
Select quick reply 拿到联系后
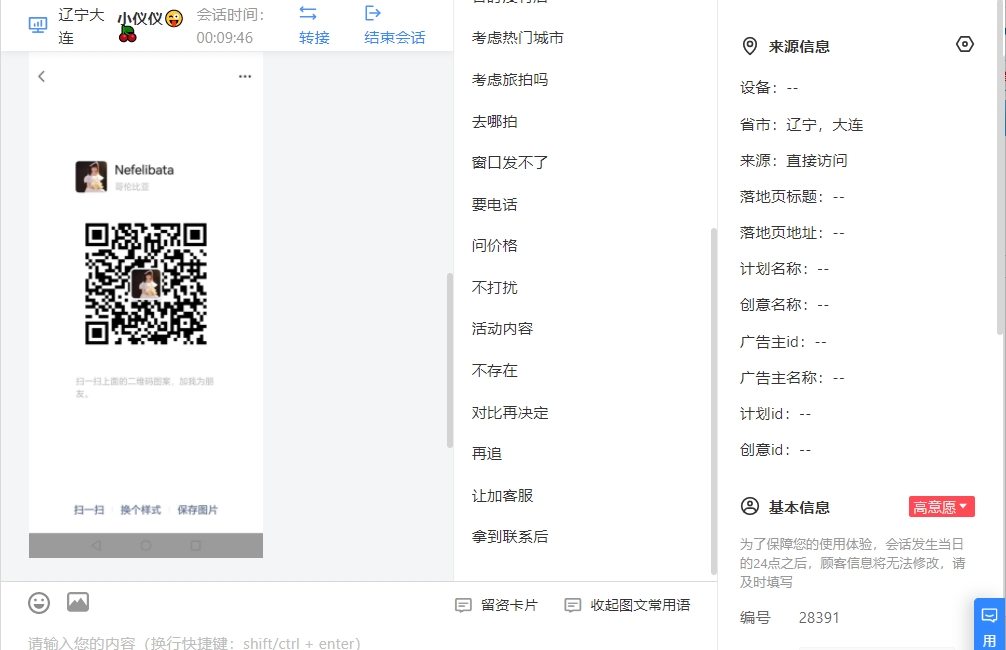(509, 536)
